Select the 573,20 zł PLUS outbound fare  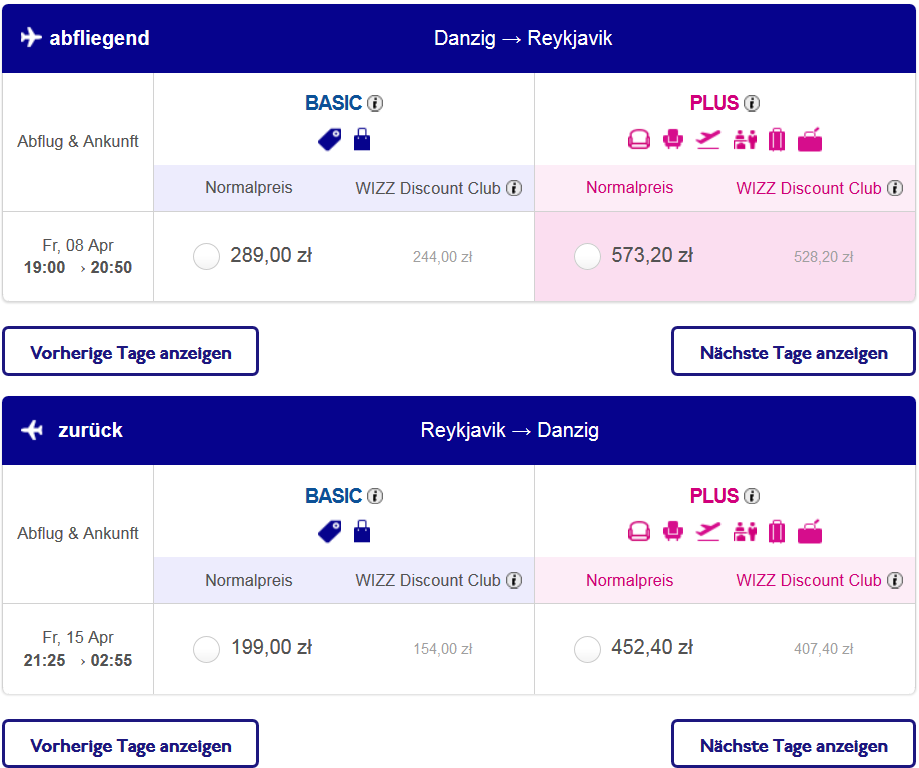point(587,256)
